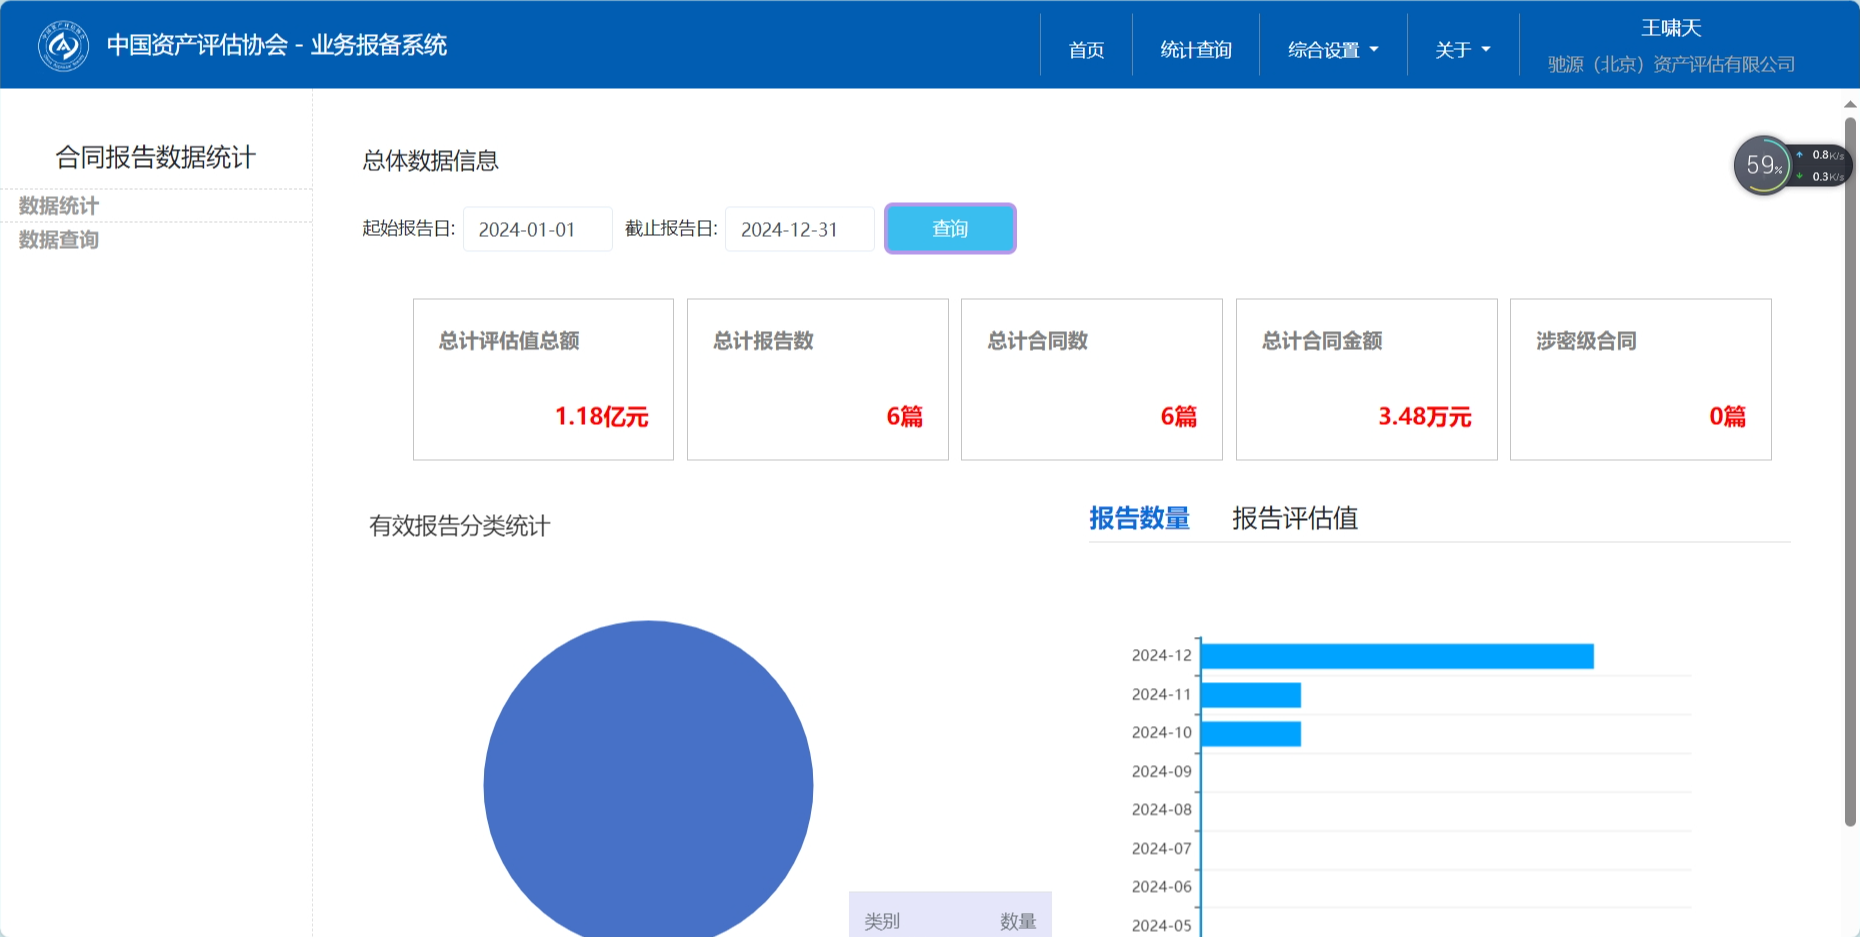
Task: Expand the 关于 dropdown menu
Action: [1462, 50]
